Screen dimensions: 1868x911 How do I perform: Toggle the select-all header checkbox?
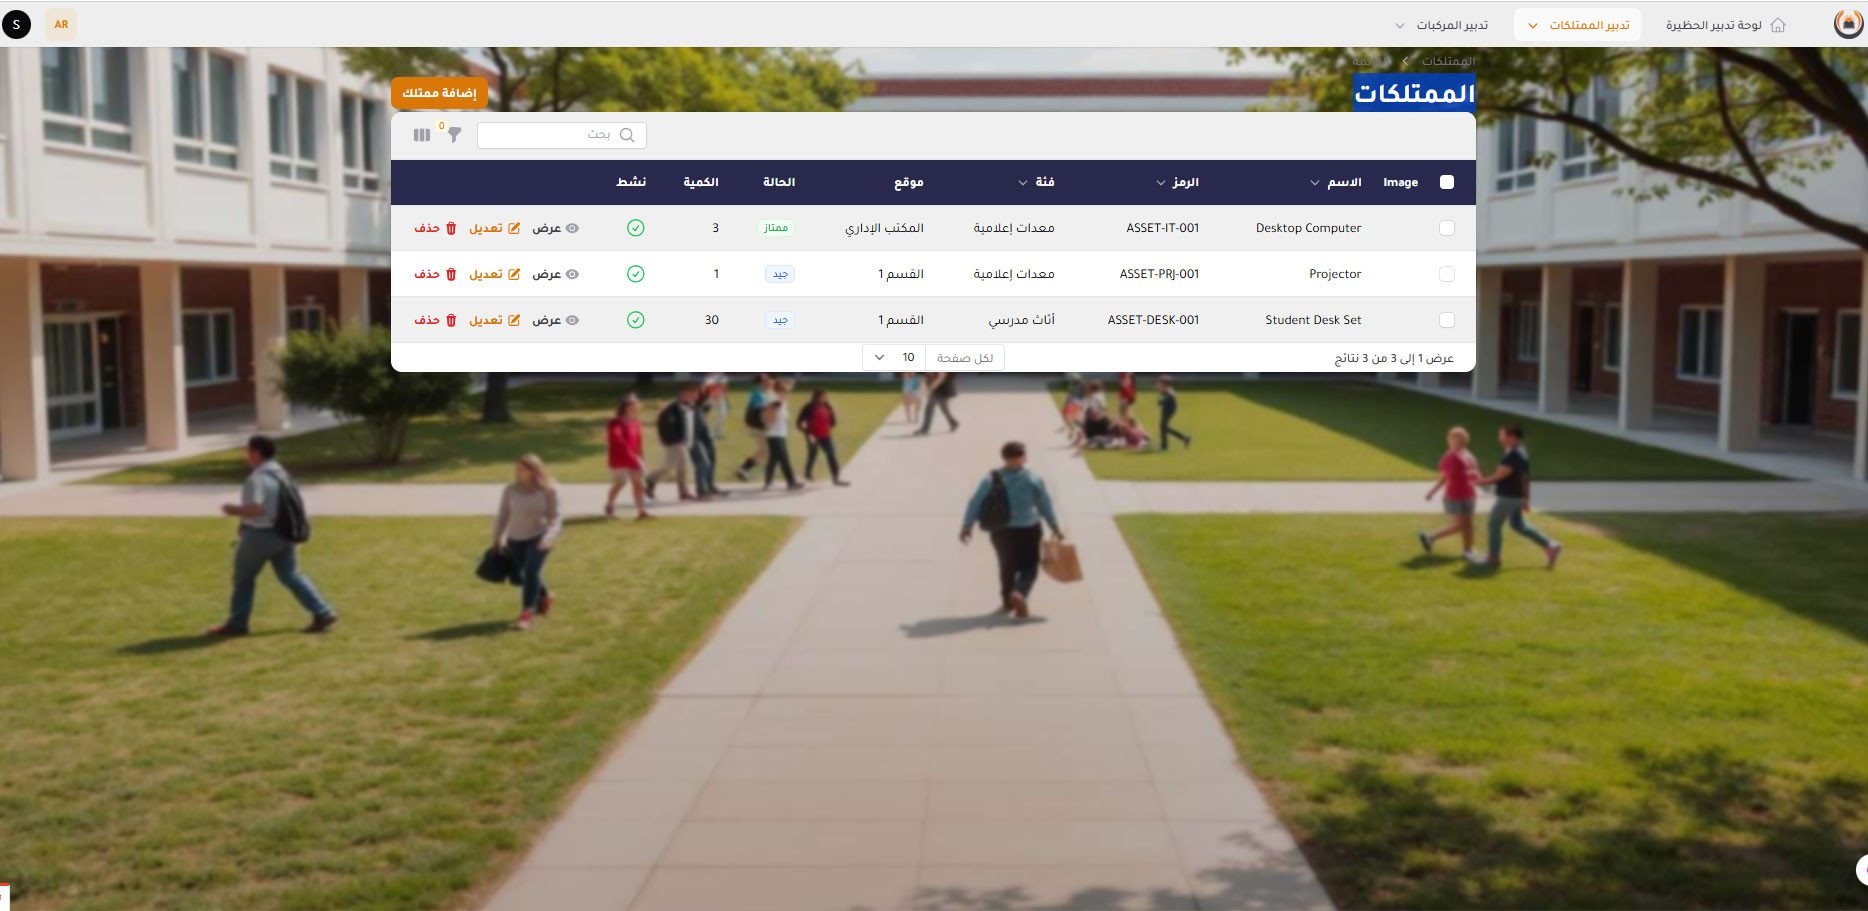pyautogui.click(x=1446, y=182)
